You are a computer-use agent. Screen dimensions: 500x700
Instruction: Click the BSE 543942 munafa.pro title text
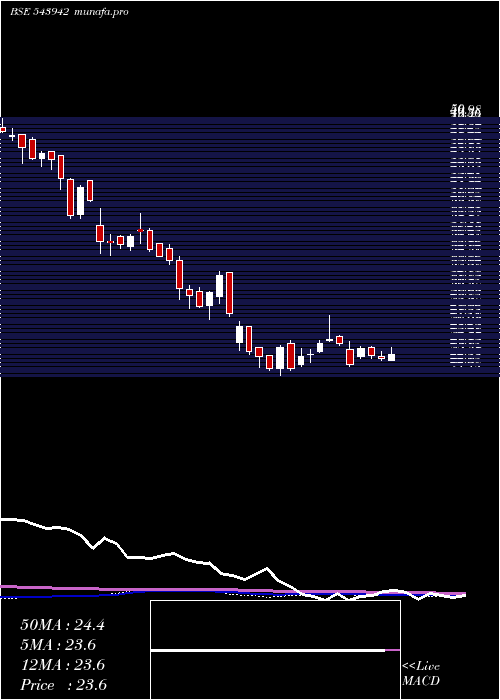pos(69,12)
